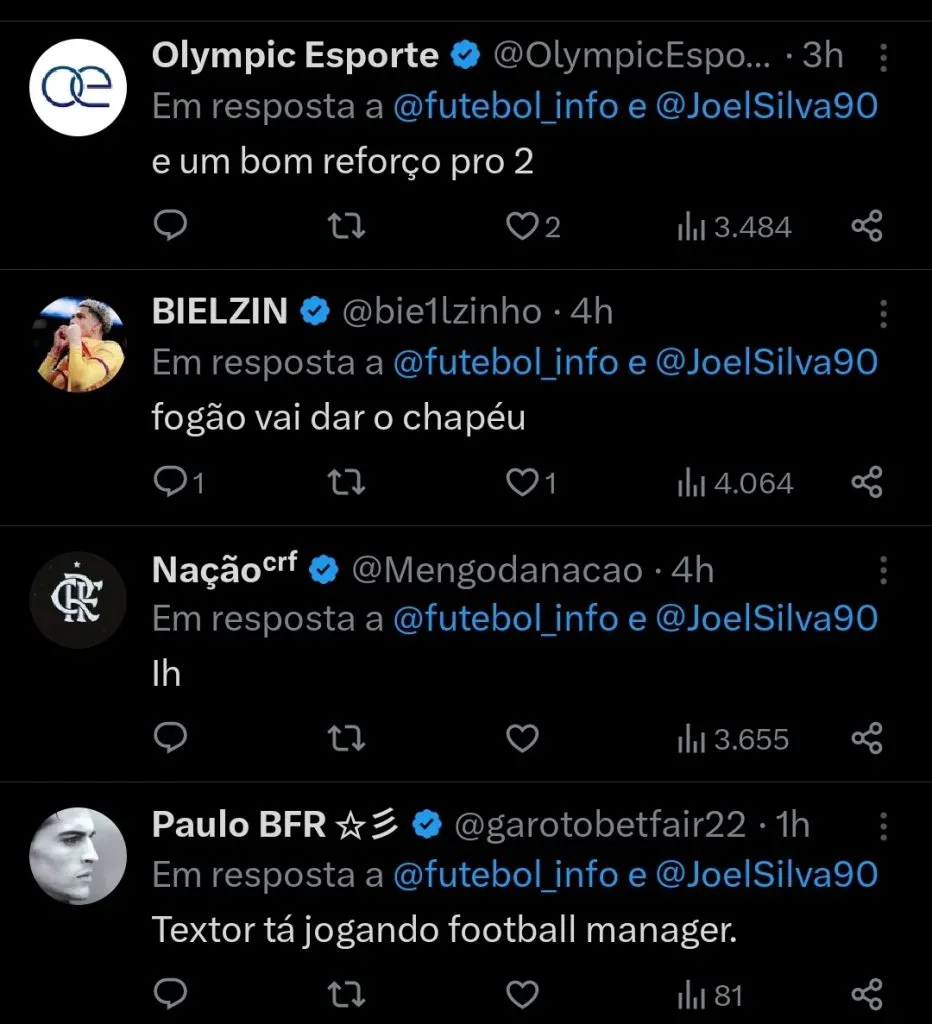Retweet Paulo BFR's Textor tweet
This screenshot has height=1024, width=932.
(x=347, y=995)
